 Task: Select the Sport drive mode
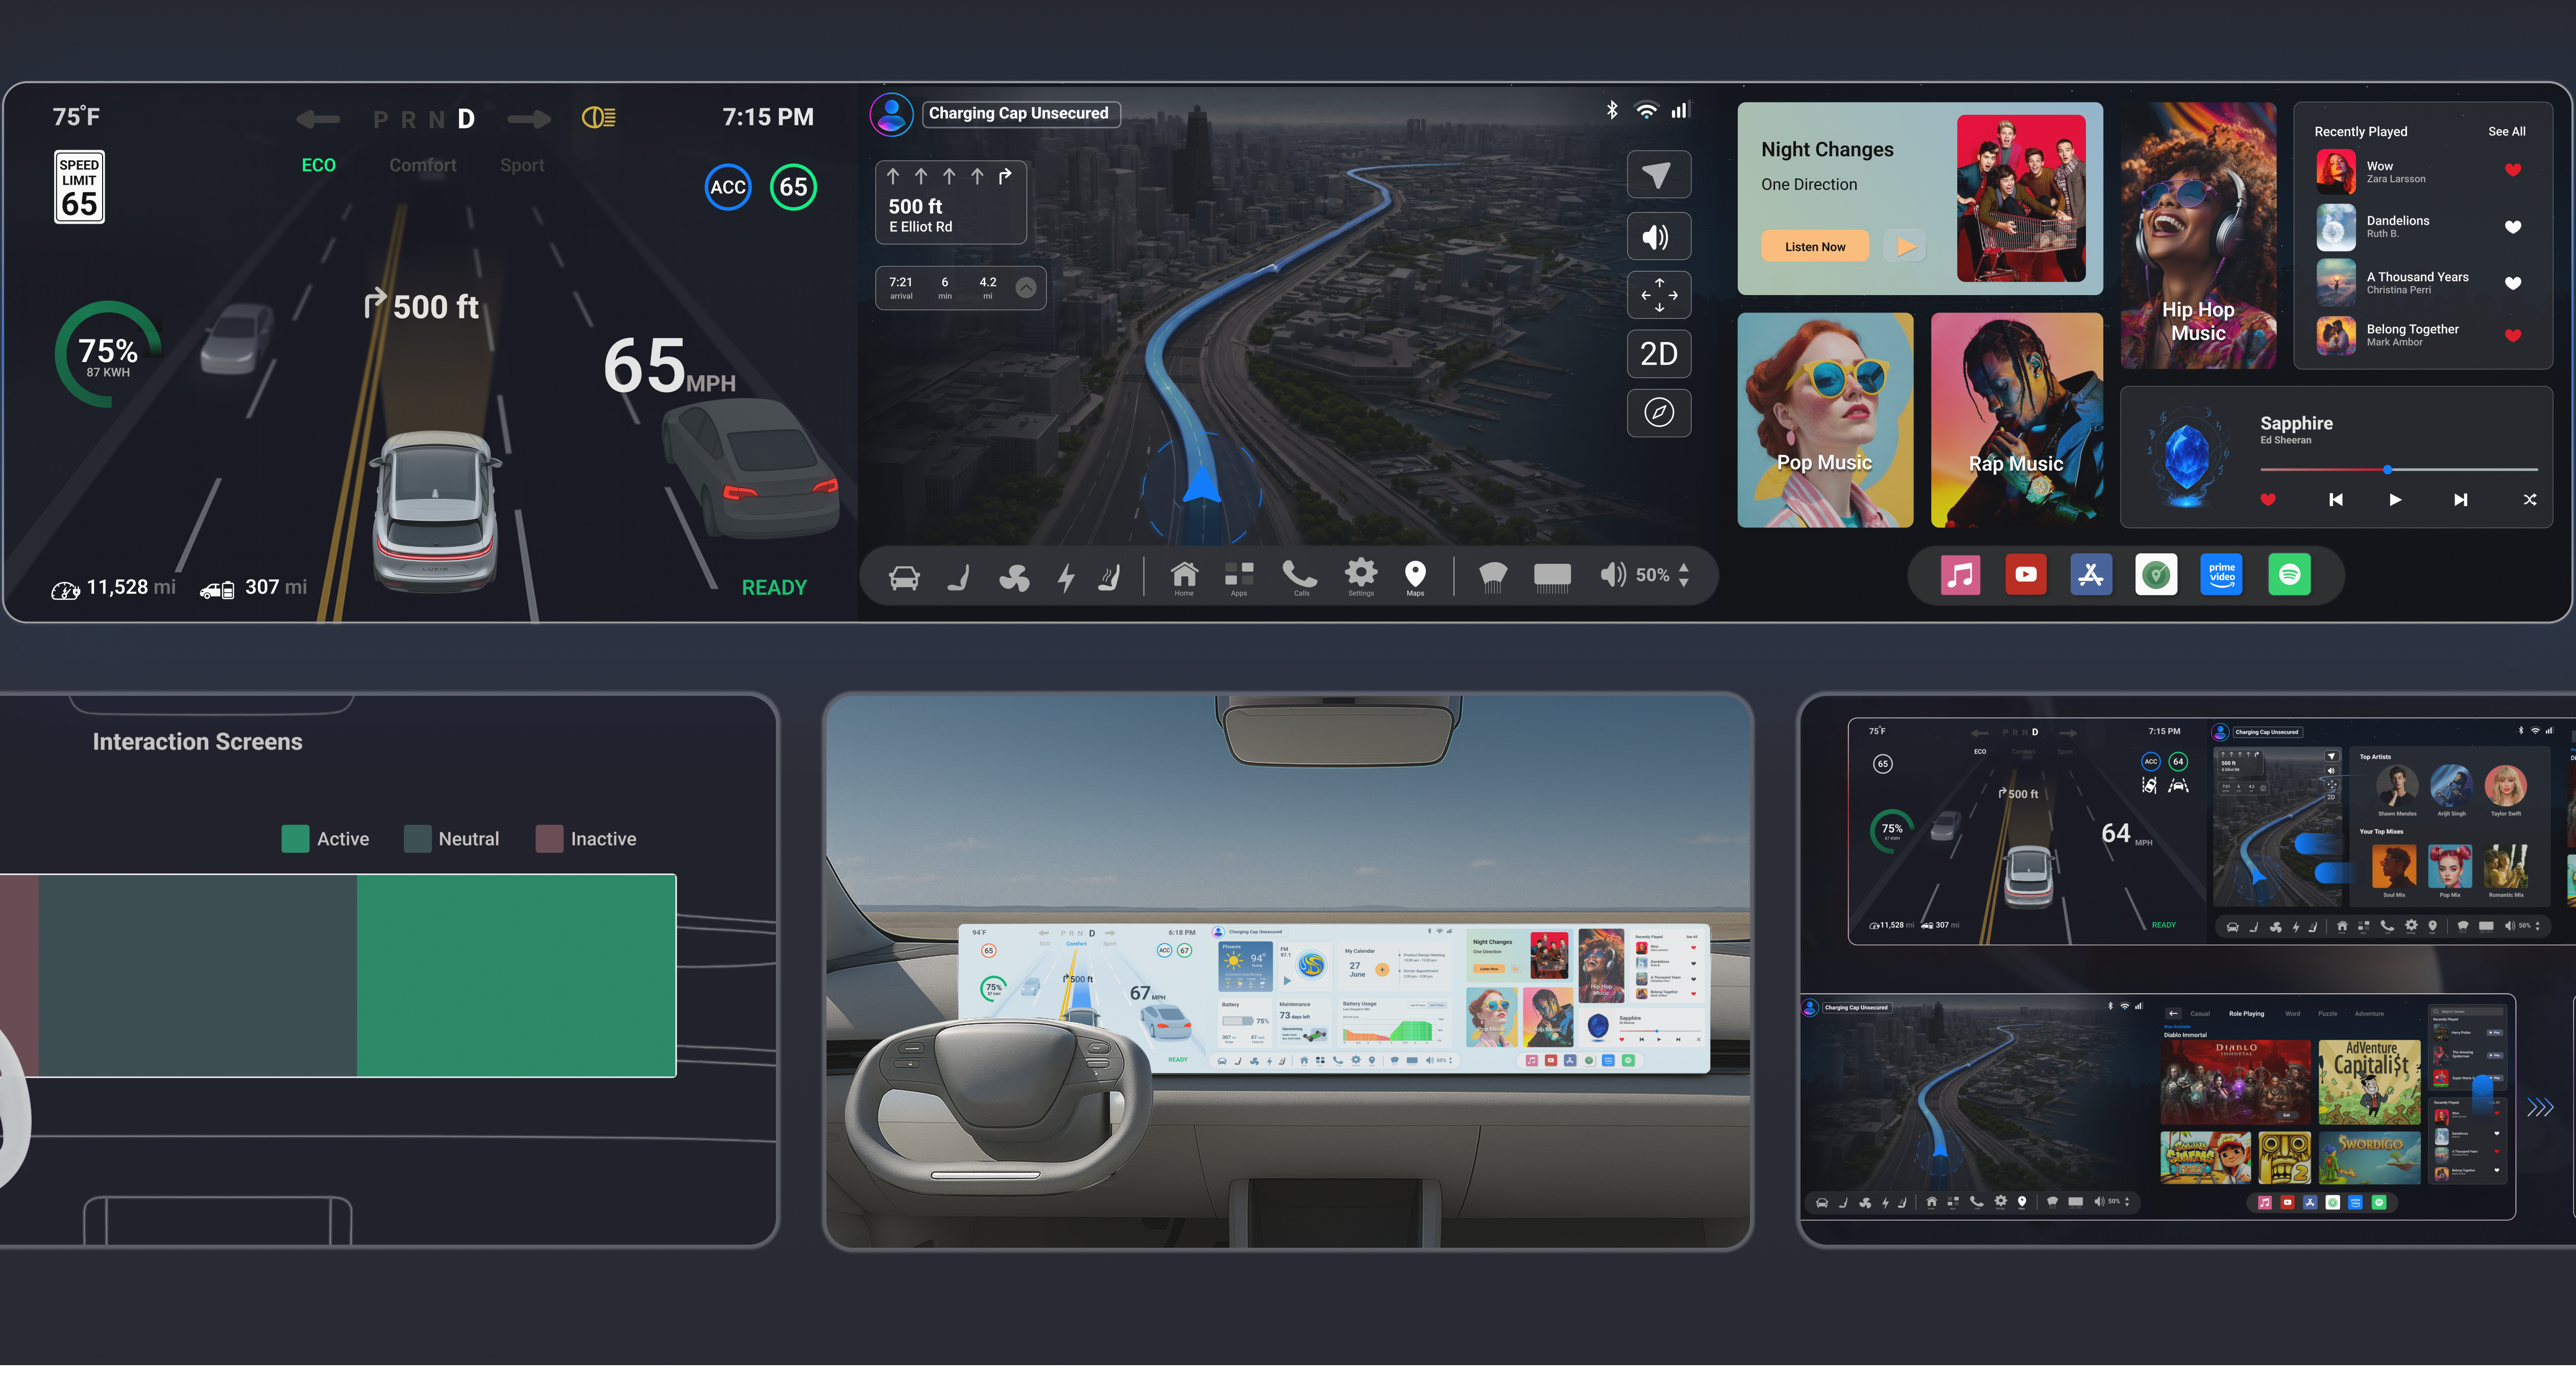point(522,165)
